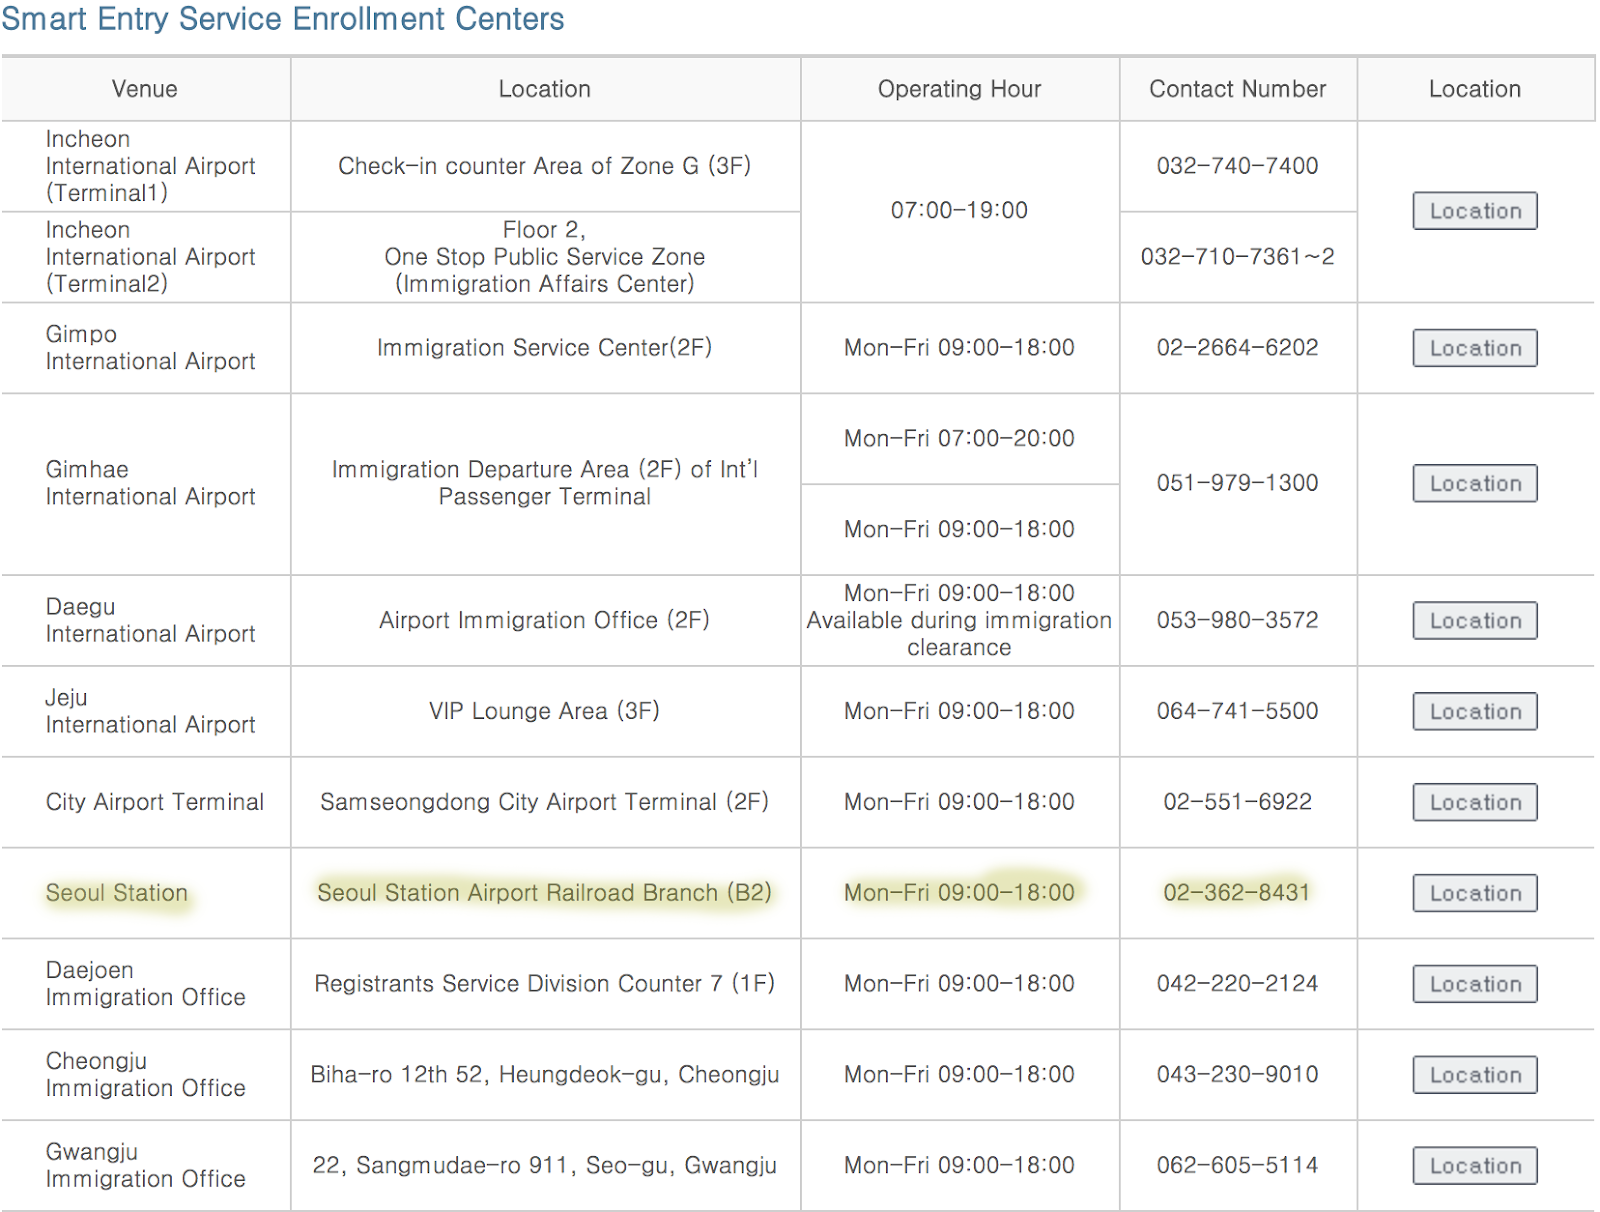Click the Contact Number column header
The width and height of the screenshot is (1600, 1212).
(1237, 89)
